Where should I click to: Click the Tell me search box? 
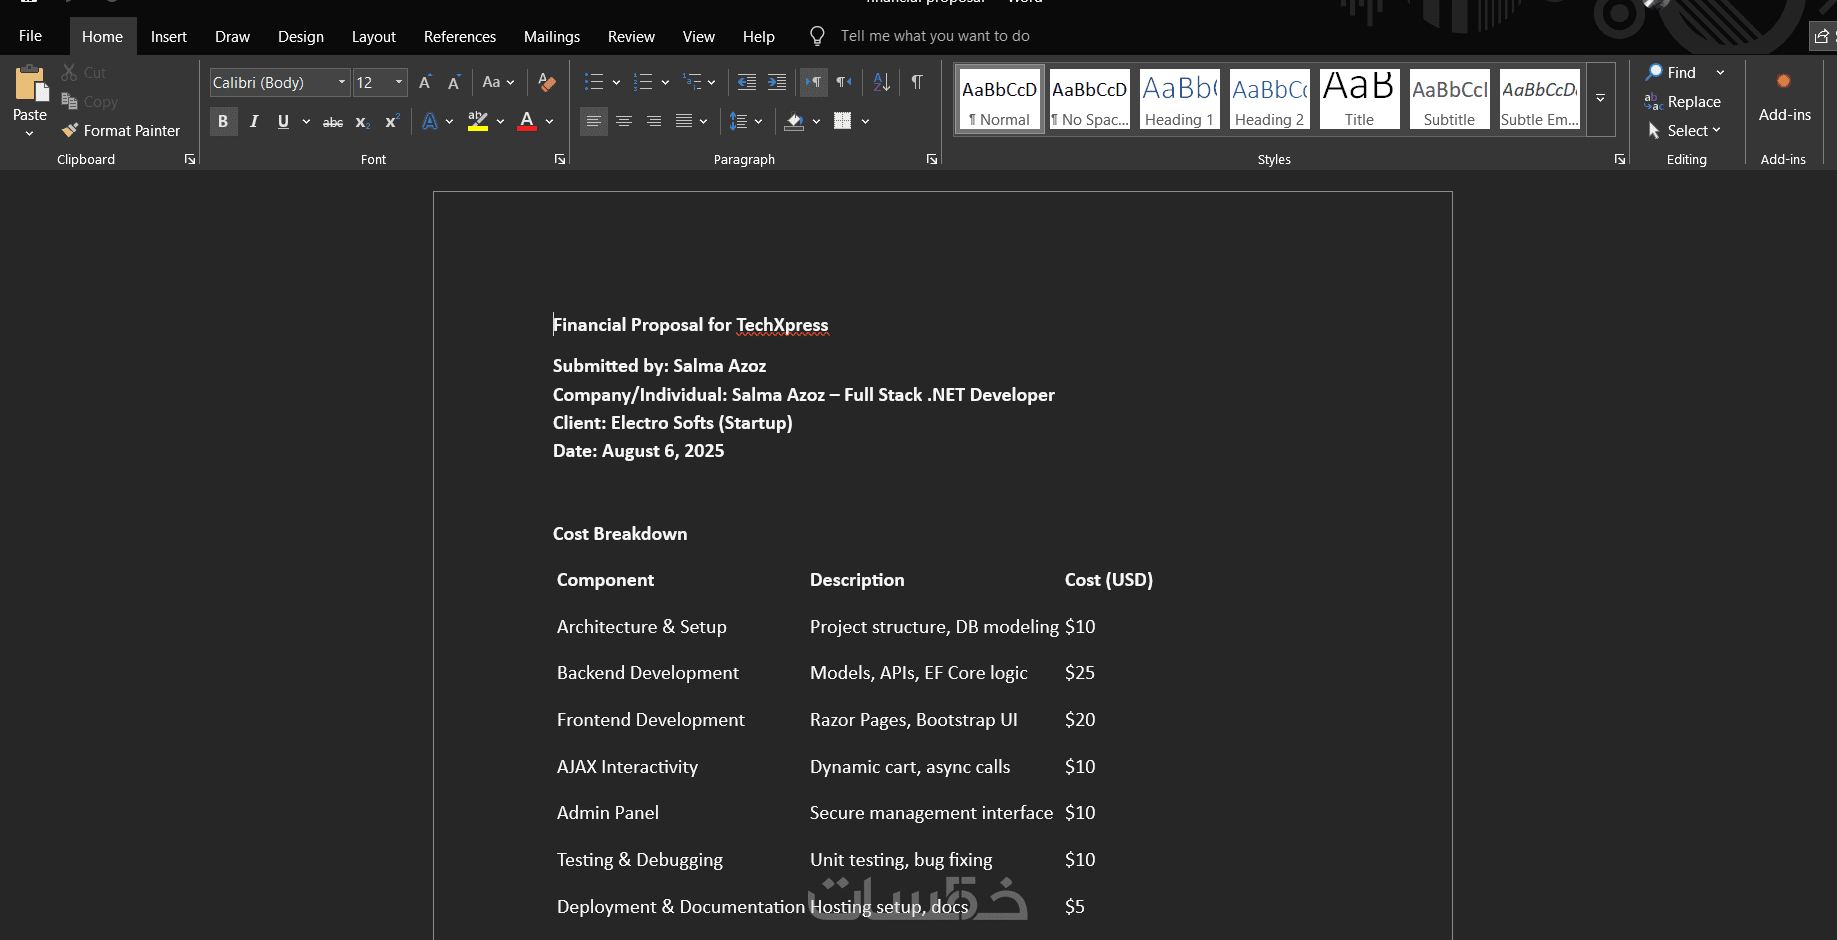(935, 36)
